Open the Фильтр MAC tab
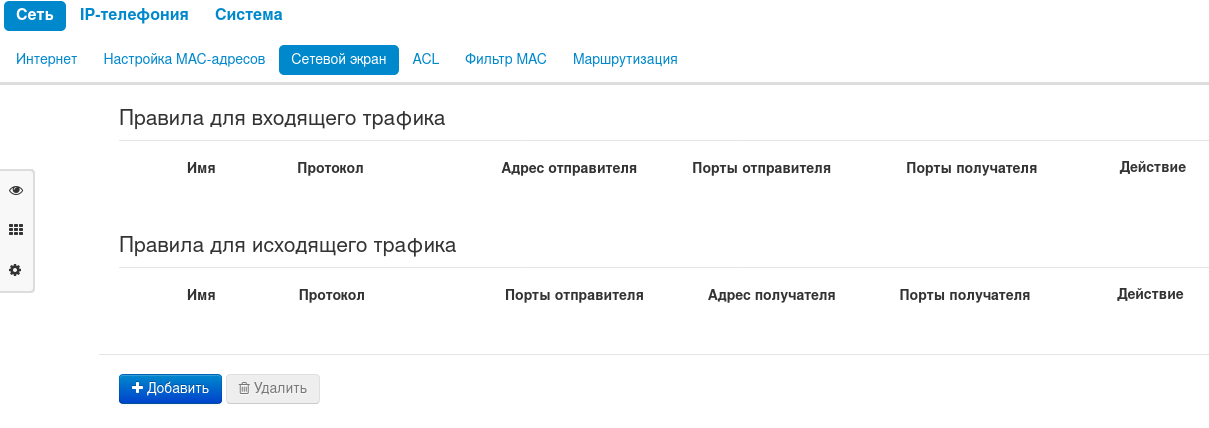This screenshot has height=428, width=1209. 506,60
